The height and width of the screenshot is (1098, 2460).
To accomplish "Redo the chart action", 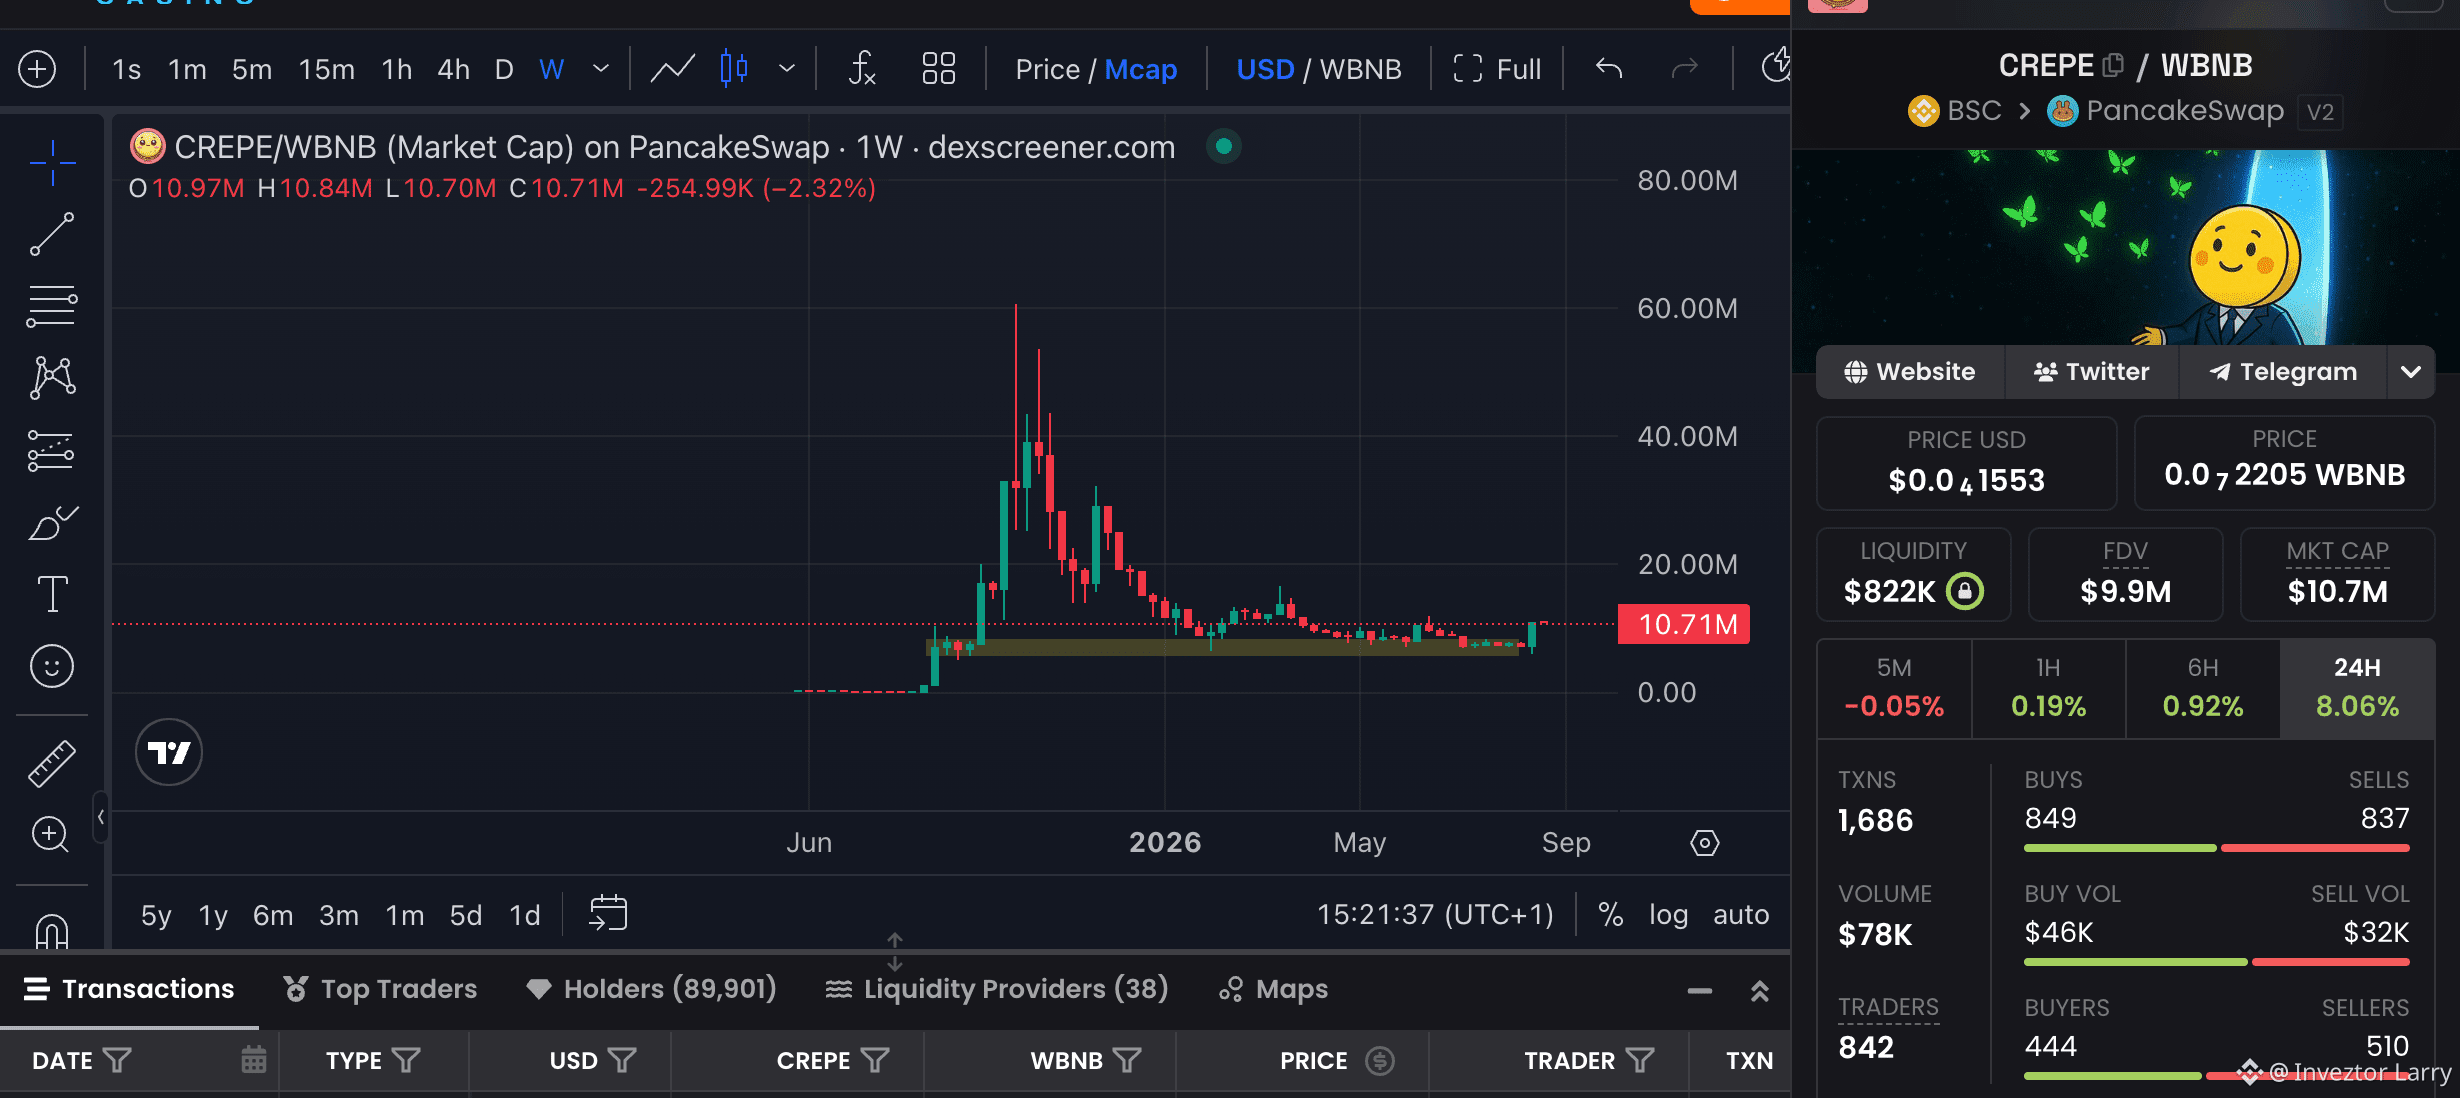I will point(1685,68).
